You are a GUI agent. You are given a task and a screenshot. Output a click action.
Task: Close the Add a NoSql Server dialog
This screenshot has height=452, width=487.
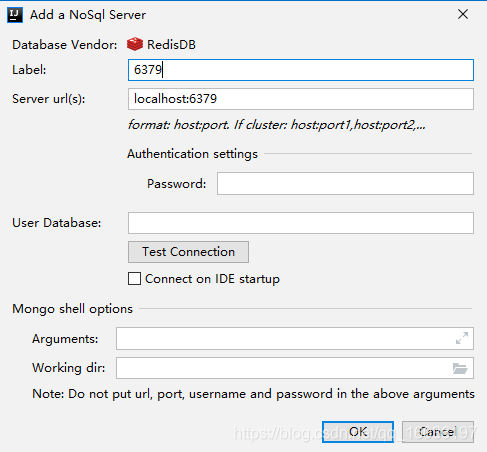(x=463, y=14)
